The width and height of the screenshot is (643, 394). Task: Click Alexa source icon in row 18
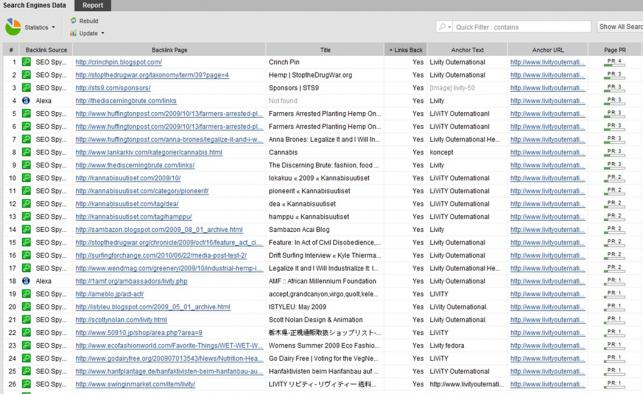[26, 281]
